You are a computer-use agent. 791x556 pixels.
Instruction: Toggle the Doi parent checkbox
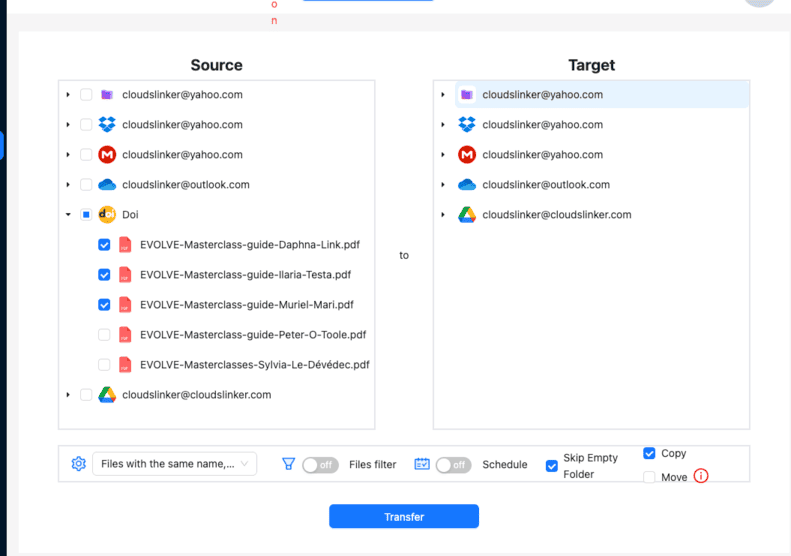click(86, 214)
